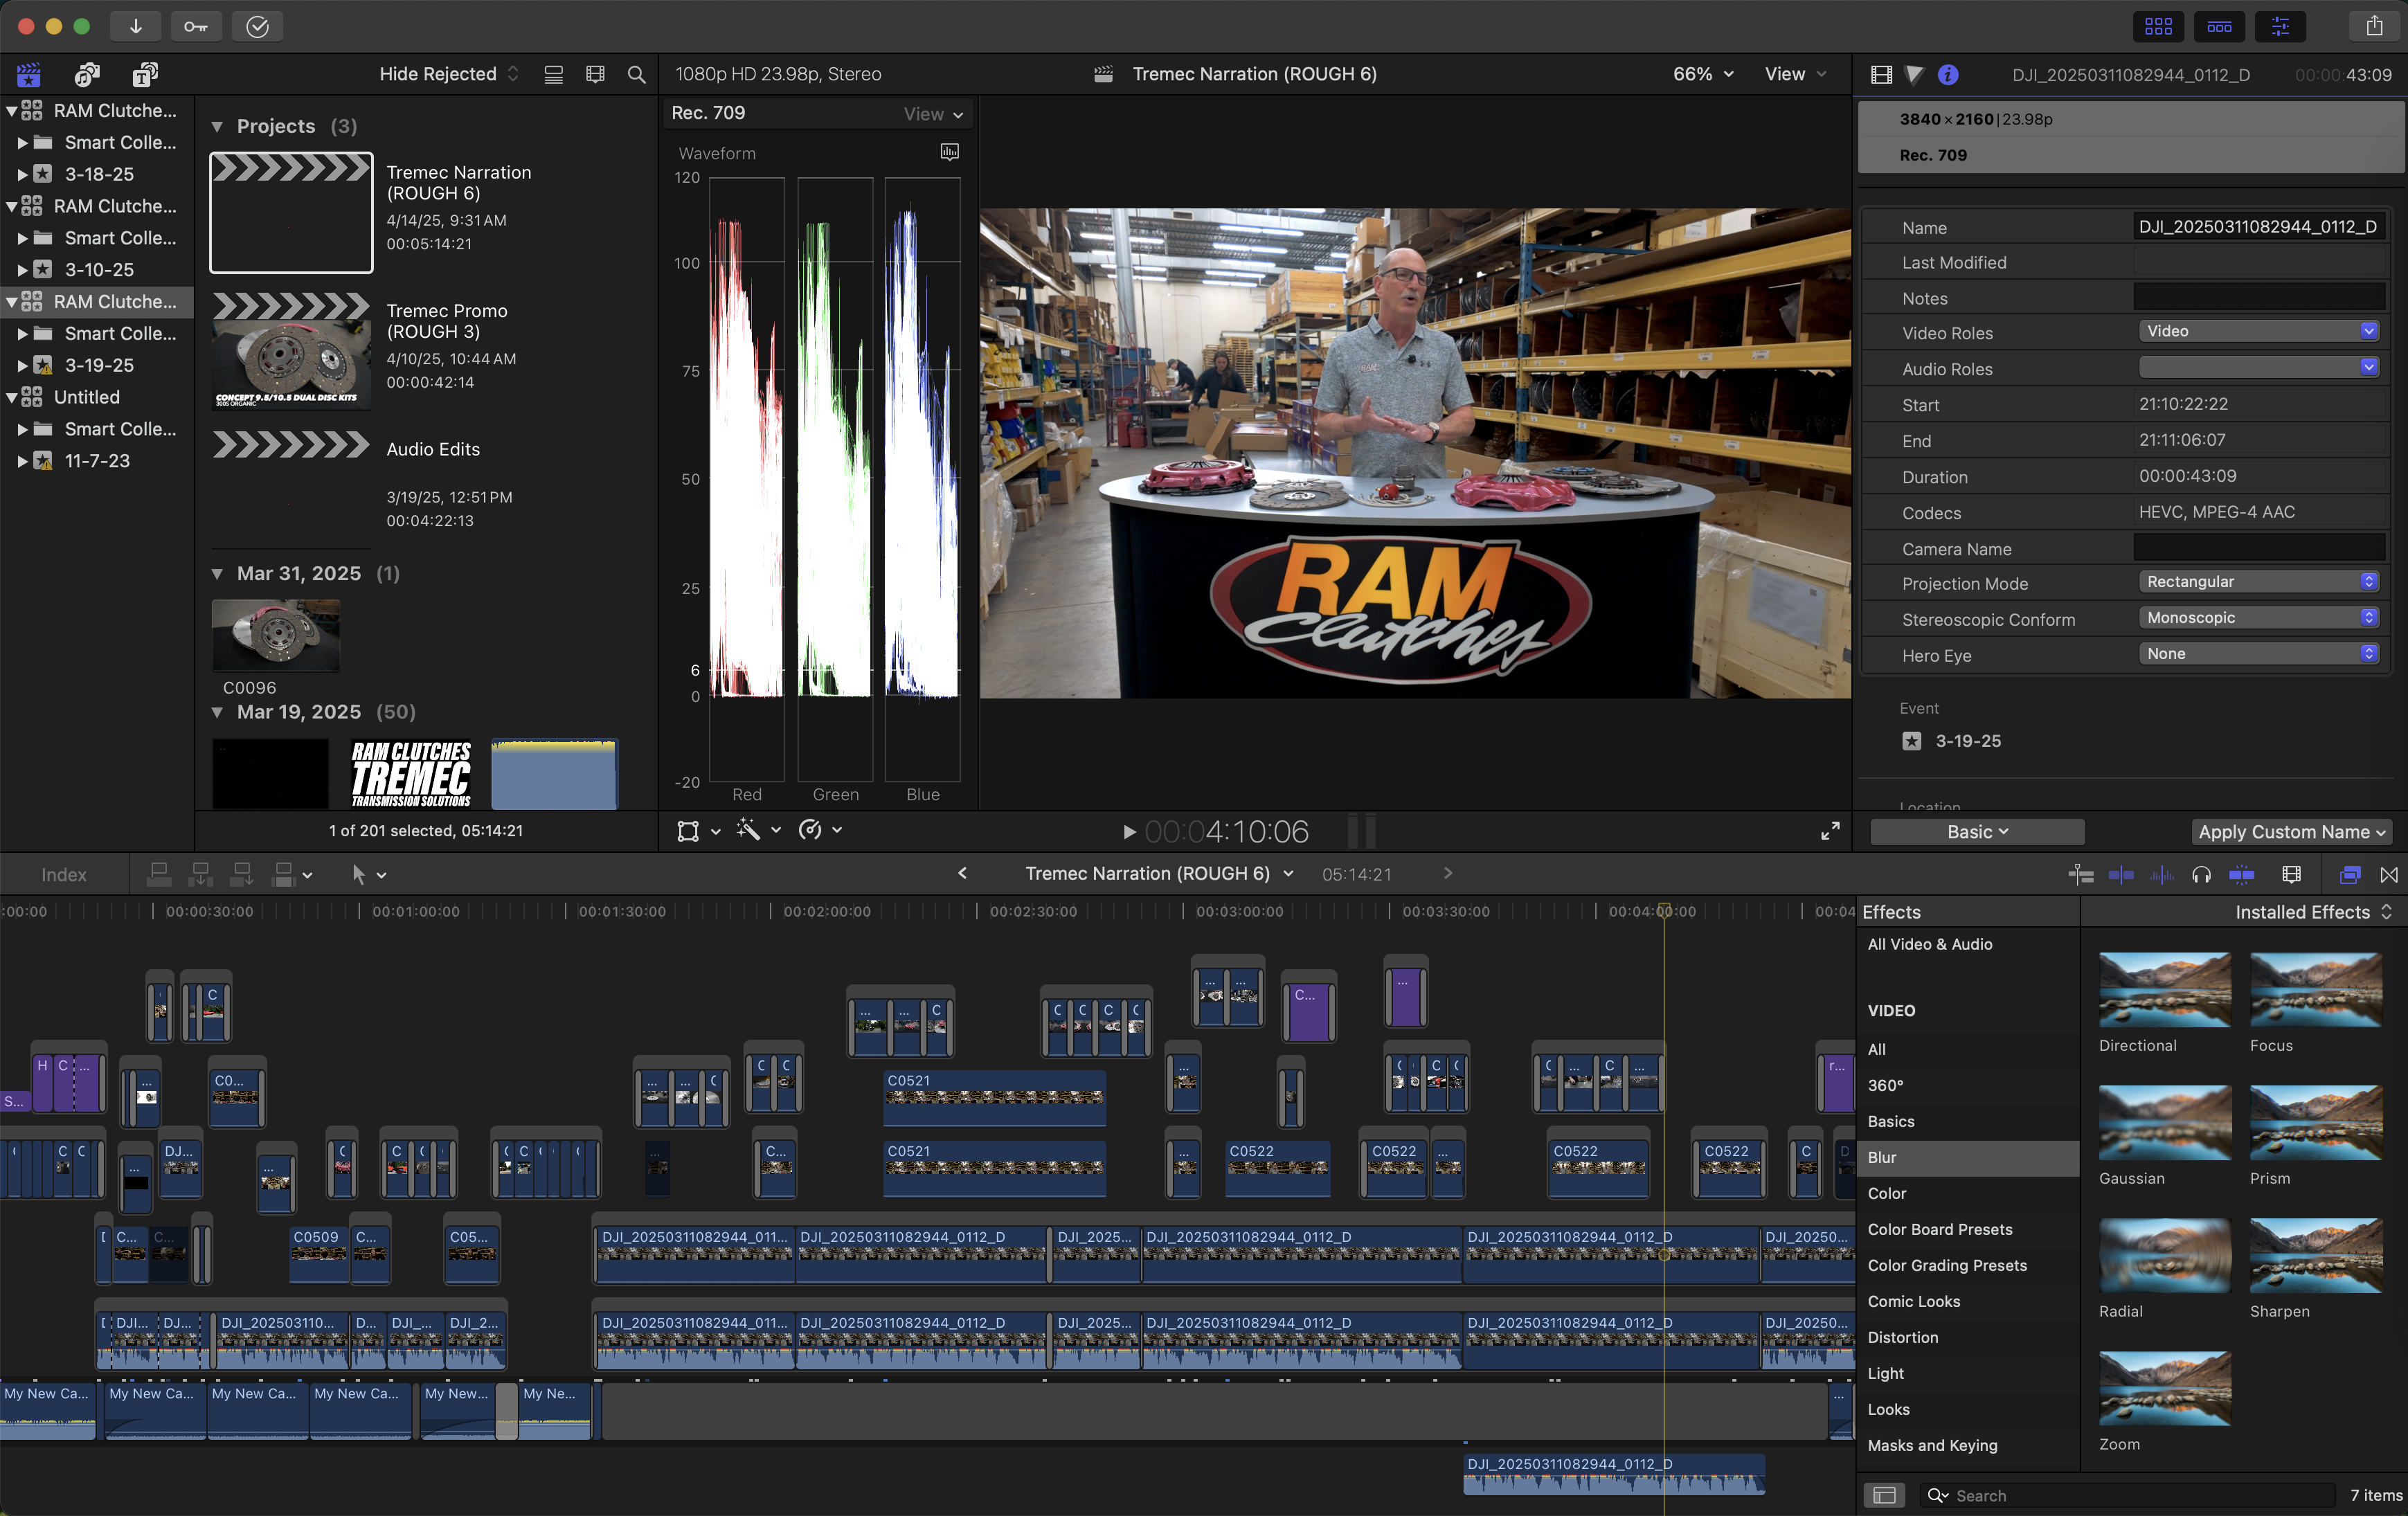This screenshot has height=1516, width=2408.
Task: Open the Color inspector triangle icon
Action: pyautogui.click(x=1914, y=75)
